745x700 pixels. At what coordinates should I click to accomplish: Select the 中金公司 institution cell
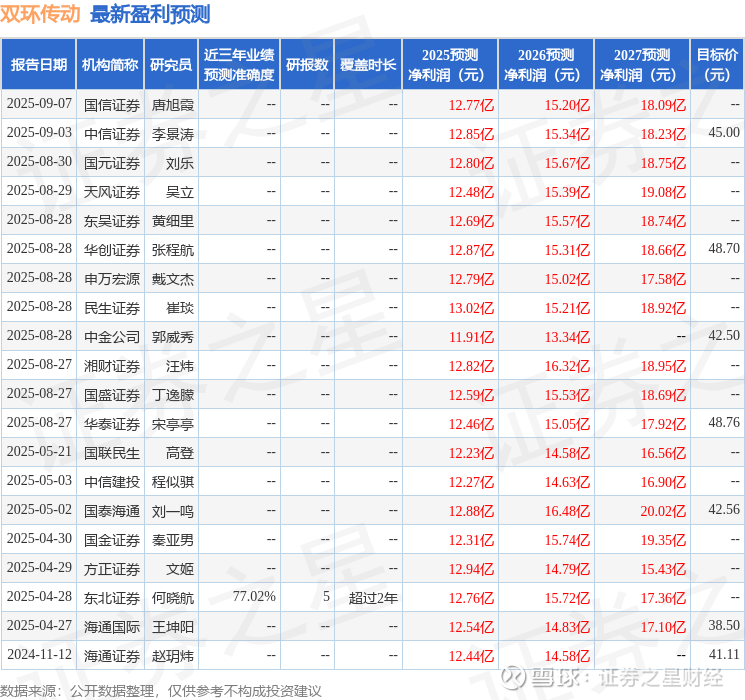click(x=112, y=337)
